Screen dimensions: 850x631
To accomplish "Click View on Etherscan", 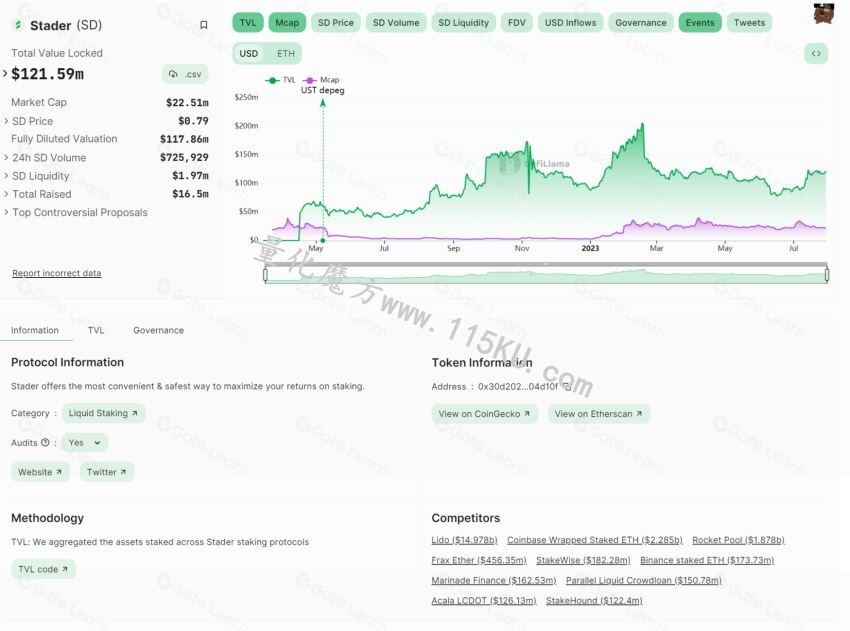I will point(598,414).
